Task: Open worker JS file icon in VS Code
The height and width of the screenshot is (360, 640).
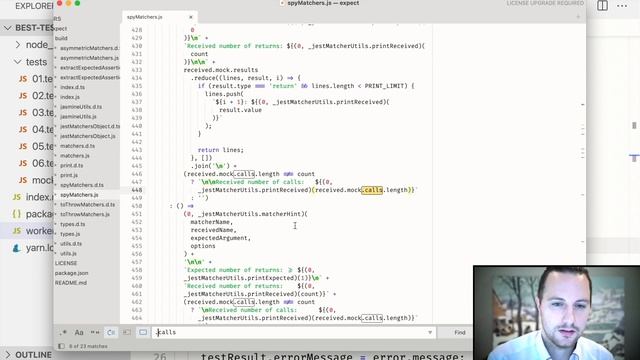Action: [17, 231]
